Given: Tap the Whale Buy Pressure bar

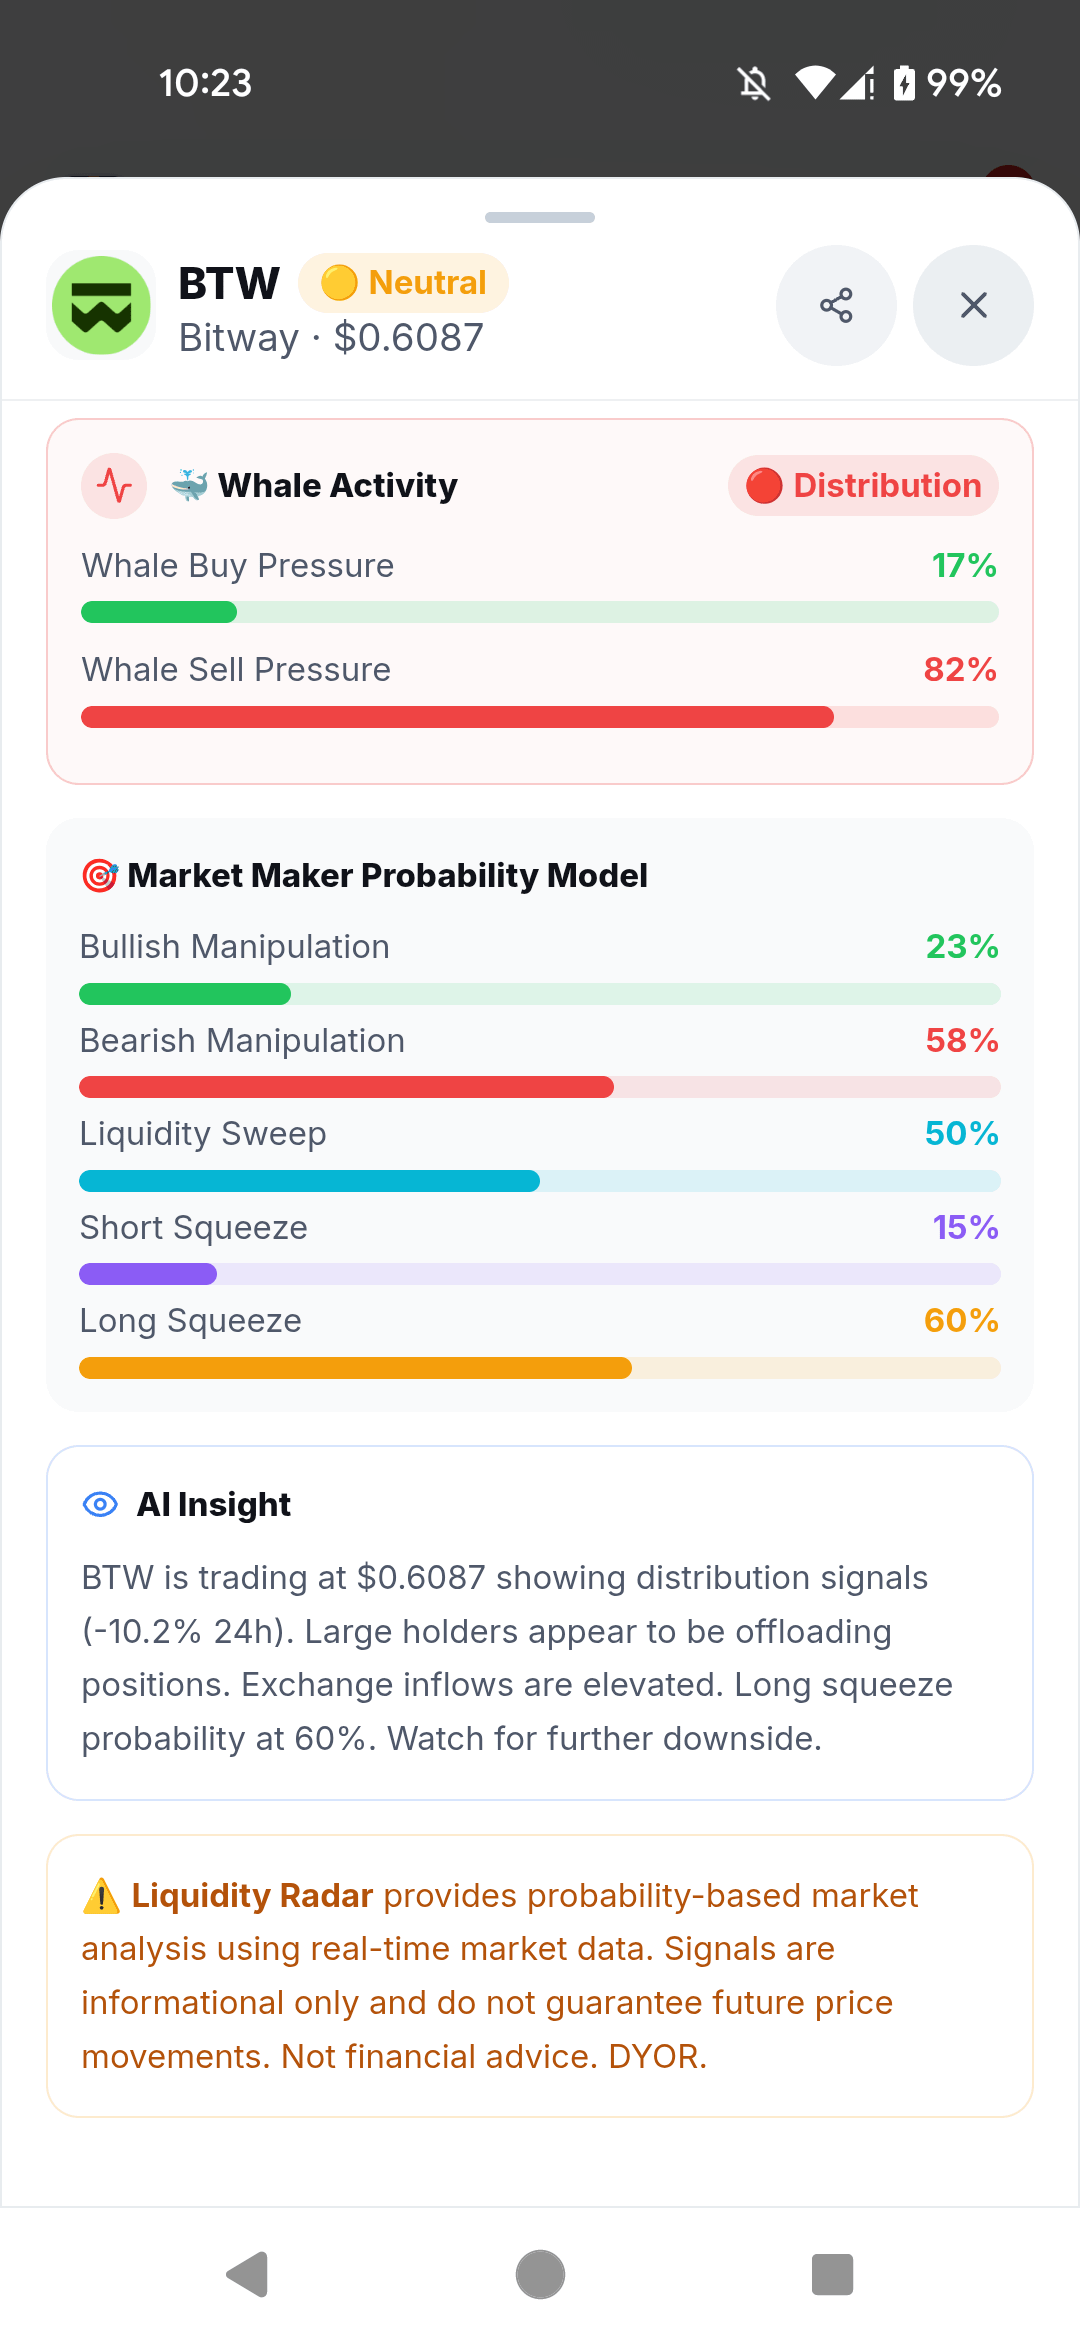Looking at the screenshot, I should (x=540, y=612).
